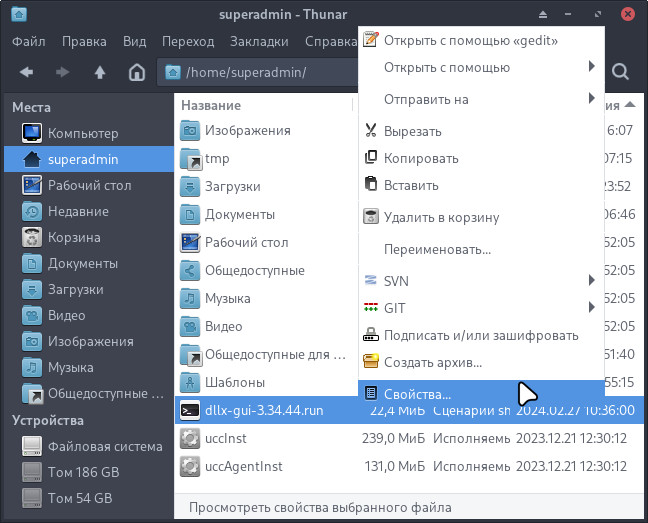Open the Файл menu
Viewport: 648px width, 523px height.
point(29,41)
